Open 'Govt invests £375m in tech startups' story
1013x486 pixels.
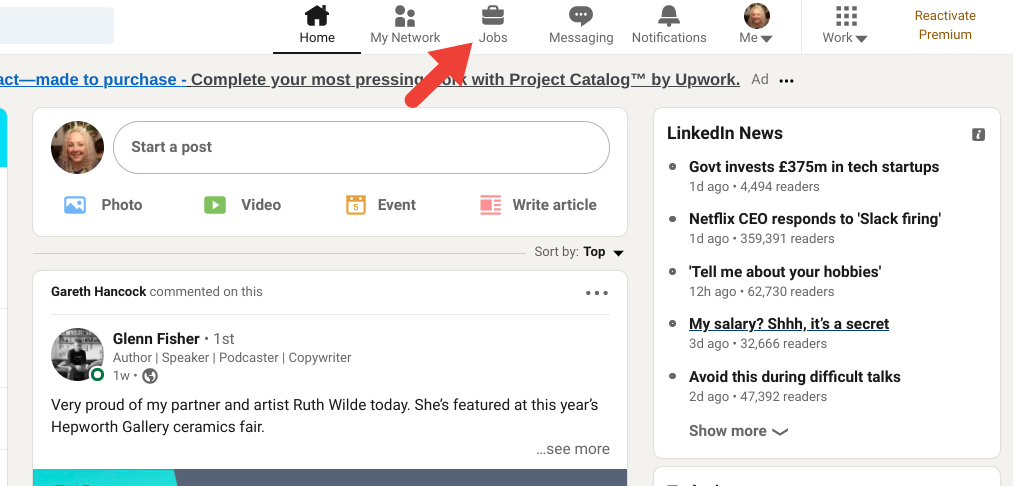pos(814,167)
